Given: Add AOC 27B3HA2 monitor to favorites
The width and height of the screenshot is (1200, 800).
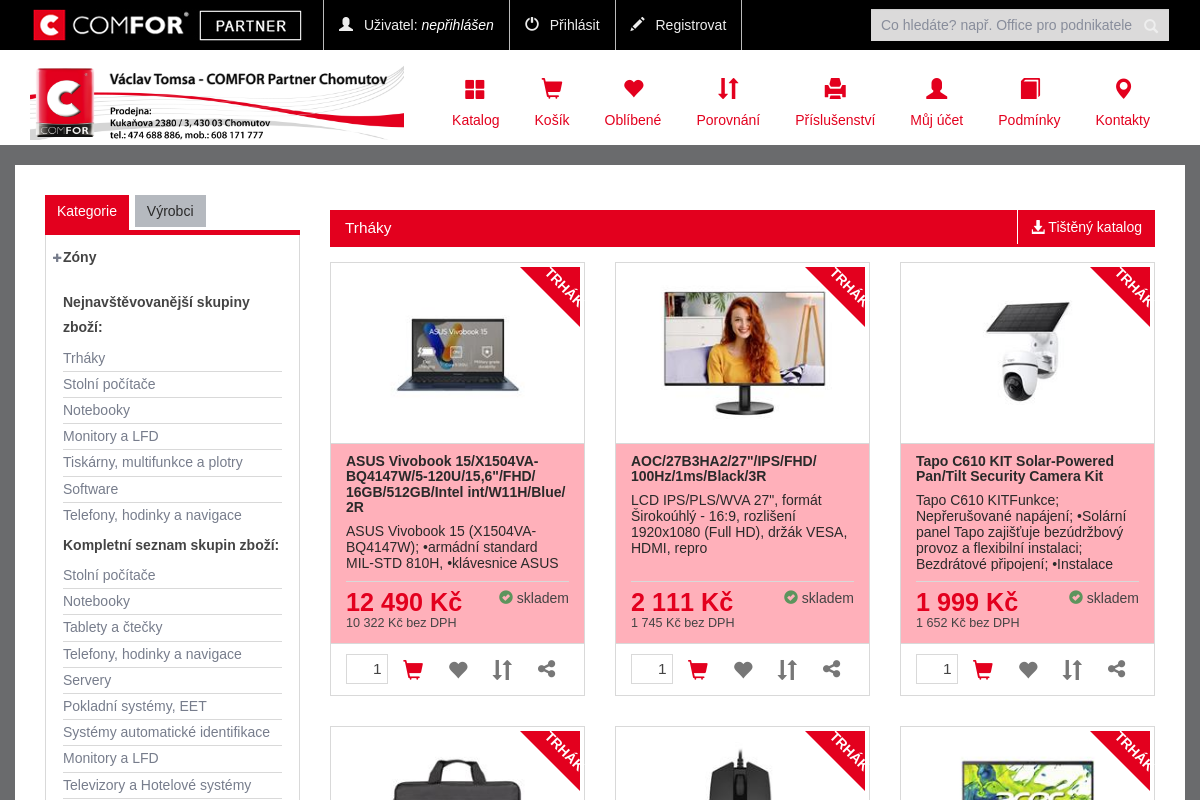Looking at the screenshot, I should click(x=743, y=669).
